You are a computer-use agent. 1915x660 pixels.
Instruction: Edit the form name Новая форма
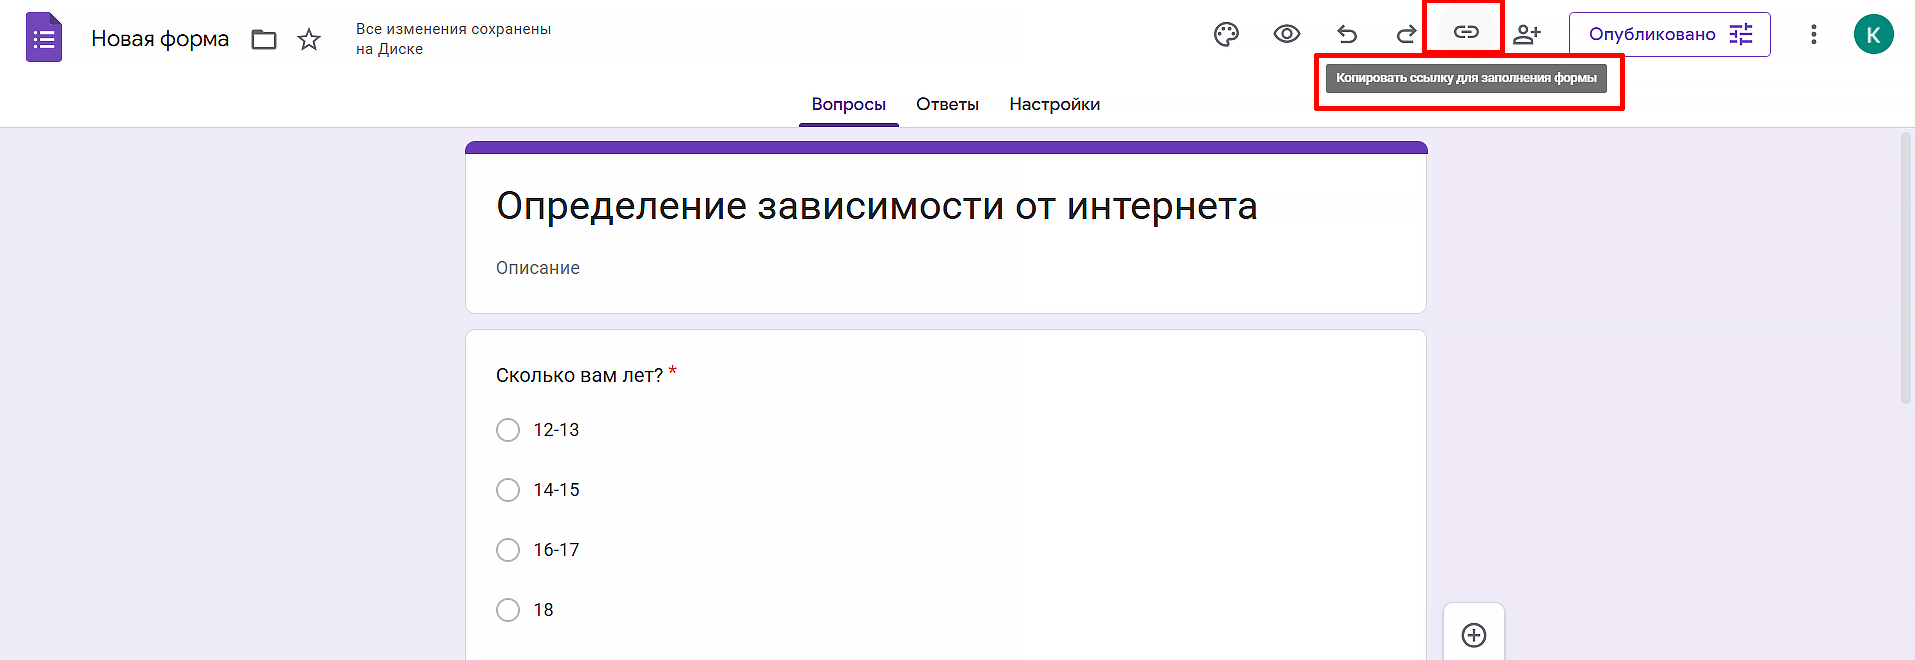click(160, 39)
